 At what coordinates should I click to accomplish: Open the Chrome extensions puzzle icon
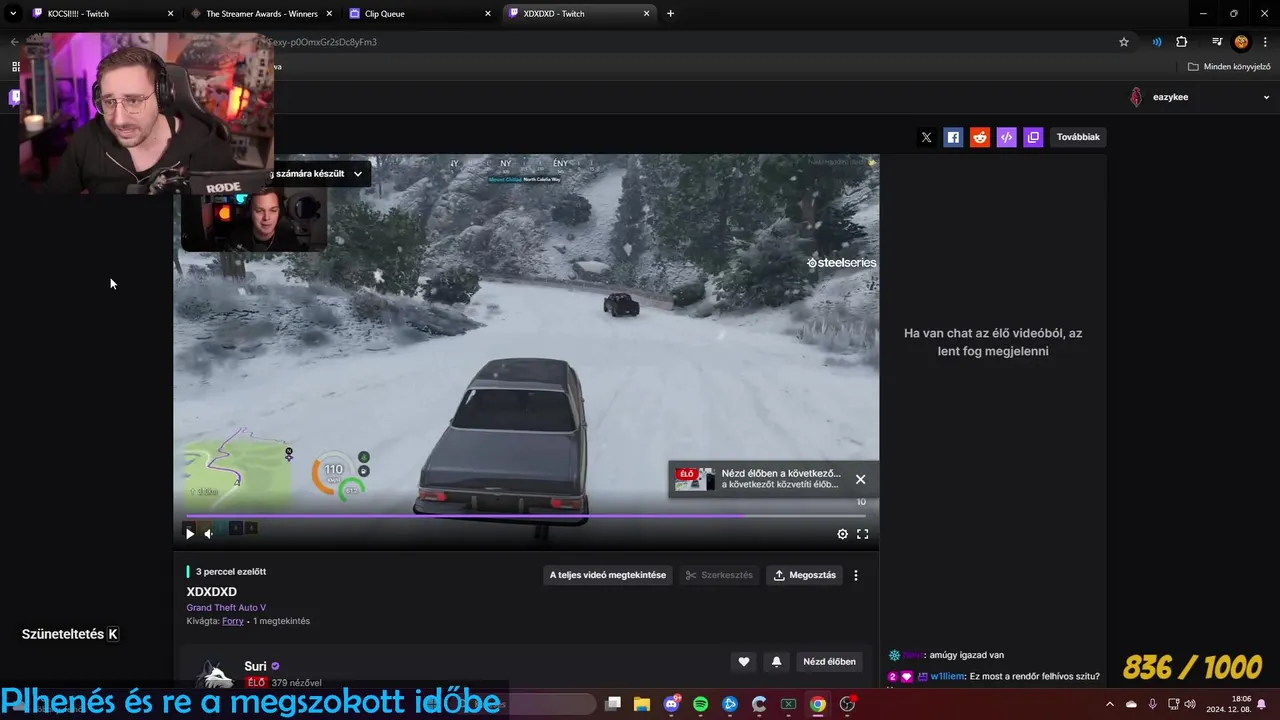pyautogui.click(x=1182, y=42)
